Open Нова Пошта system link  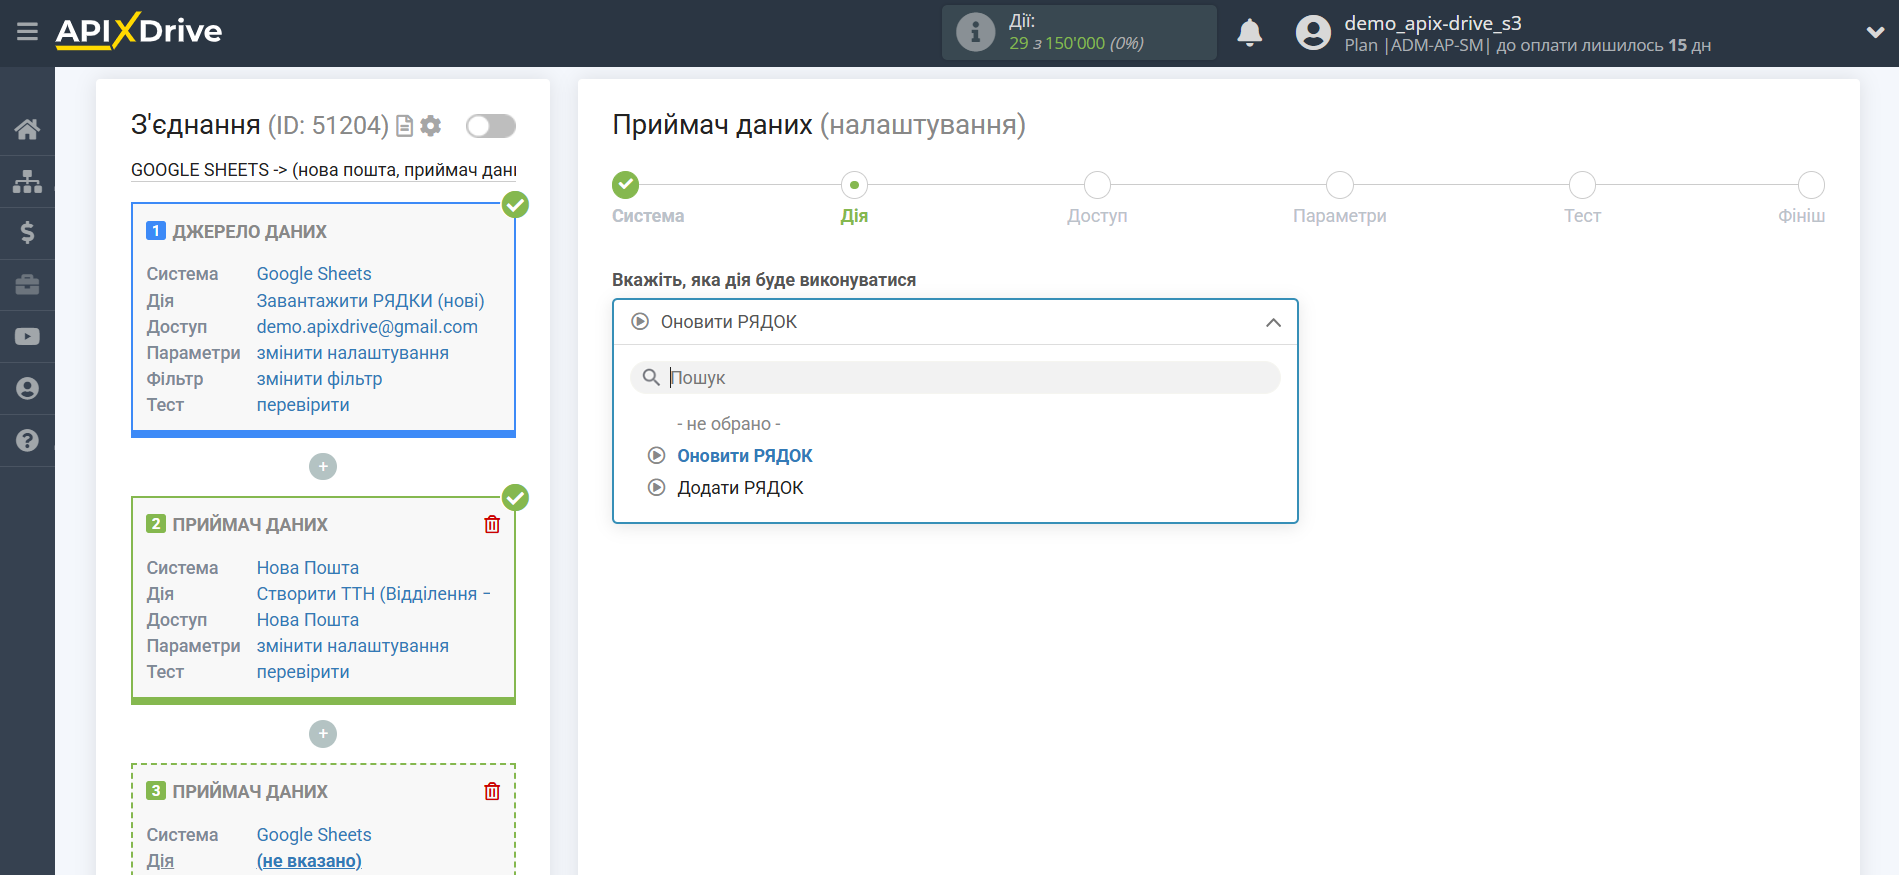307,568
